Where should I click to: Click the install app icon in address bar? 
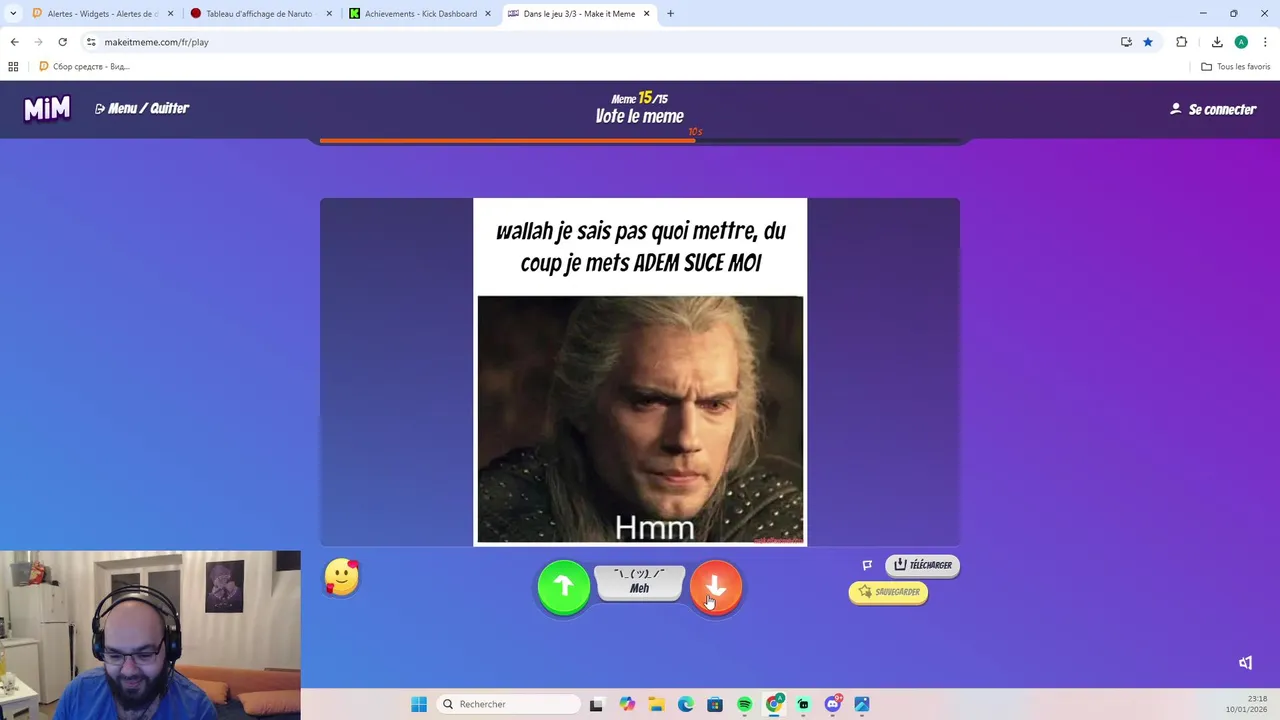1126,42
